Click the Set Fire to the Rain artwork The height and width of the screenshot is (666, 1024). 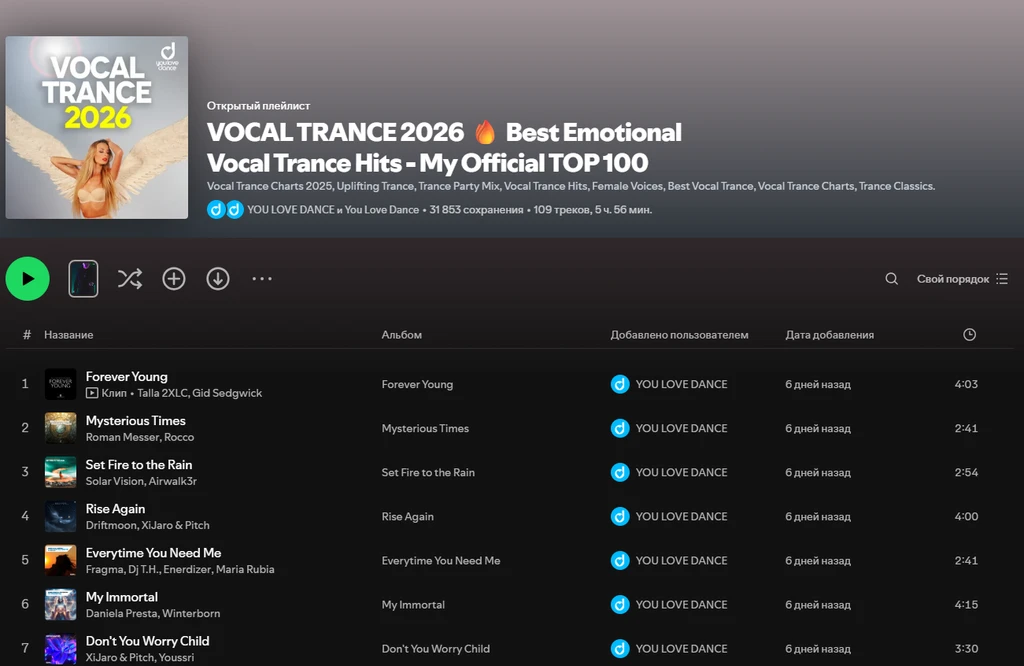[x=60, y=472]
